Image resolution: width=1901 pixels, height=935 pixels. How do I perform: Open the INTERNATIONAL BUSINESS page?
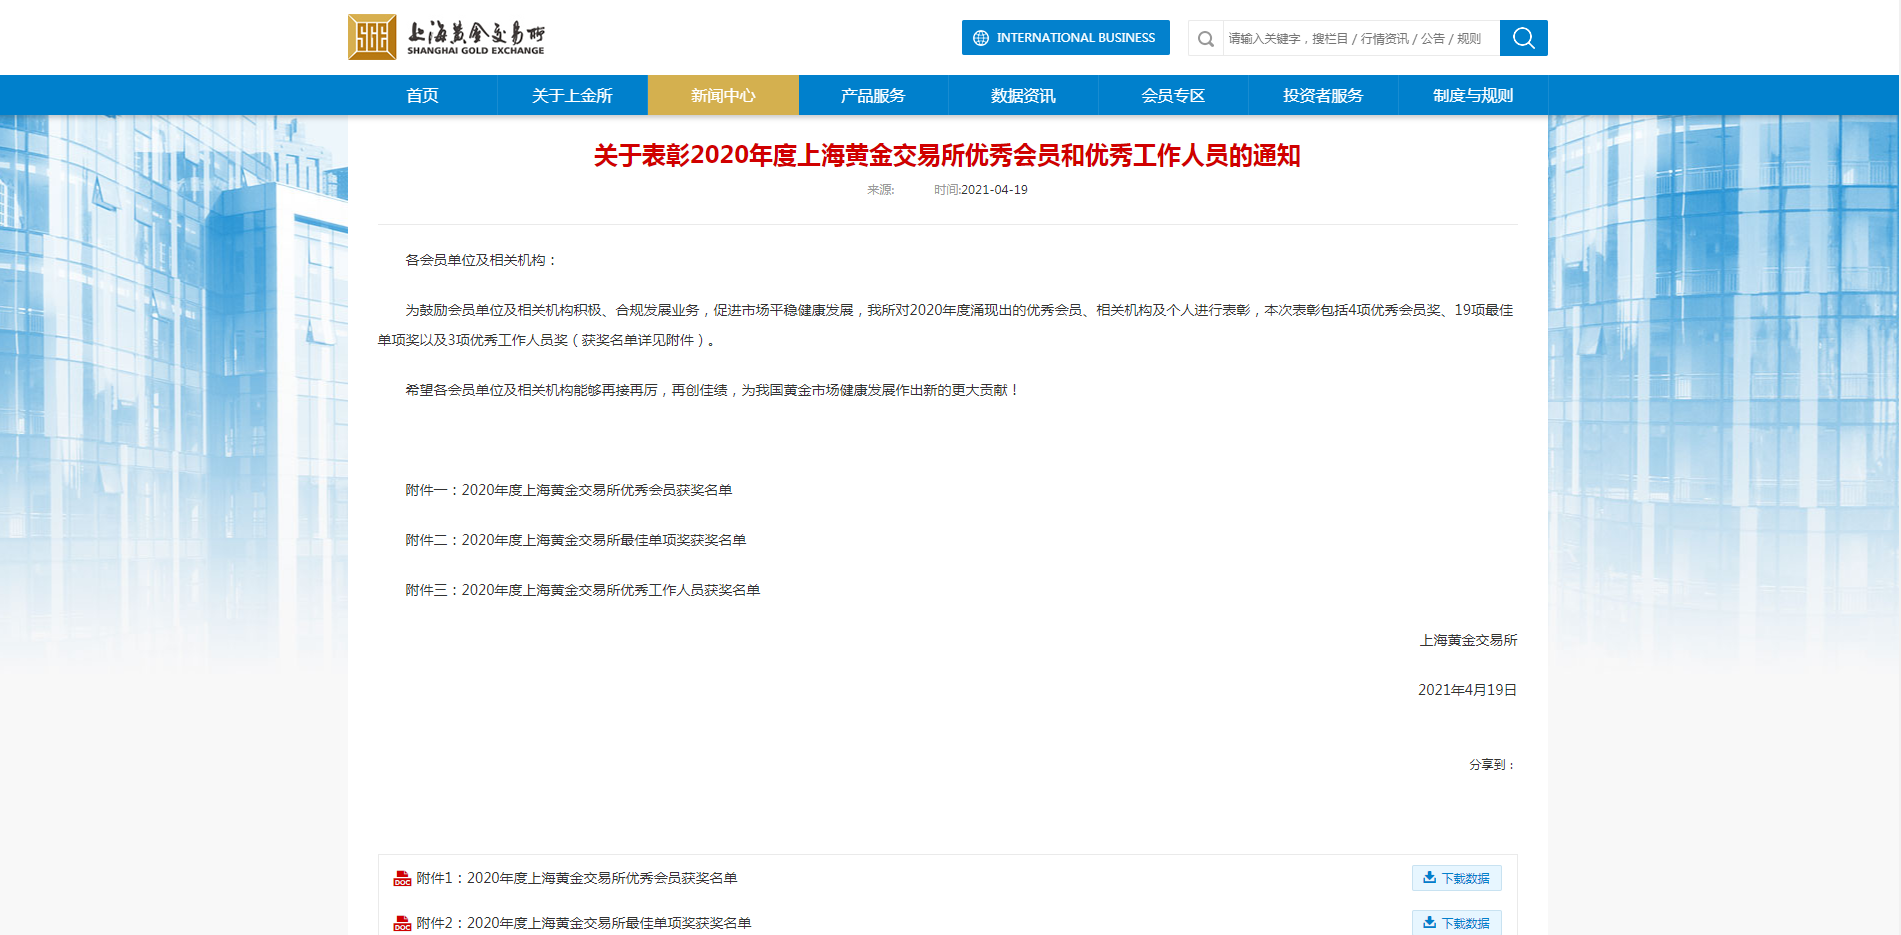[x=1066, y=38]
